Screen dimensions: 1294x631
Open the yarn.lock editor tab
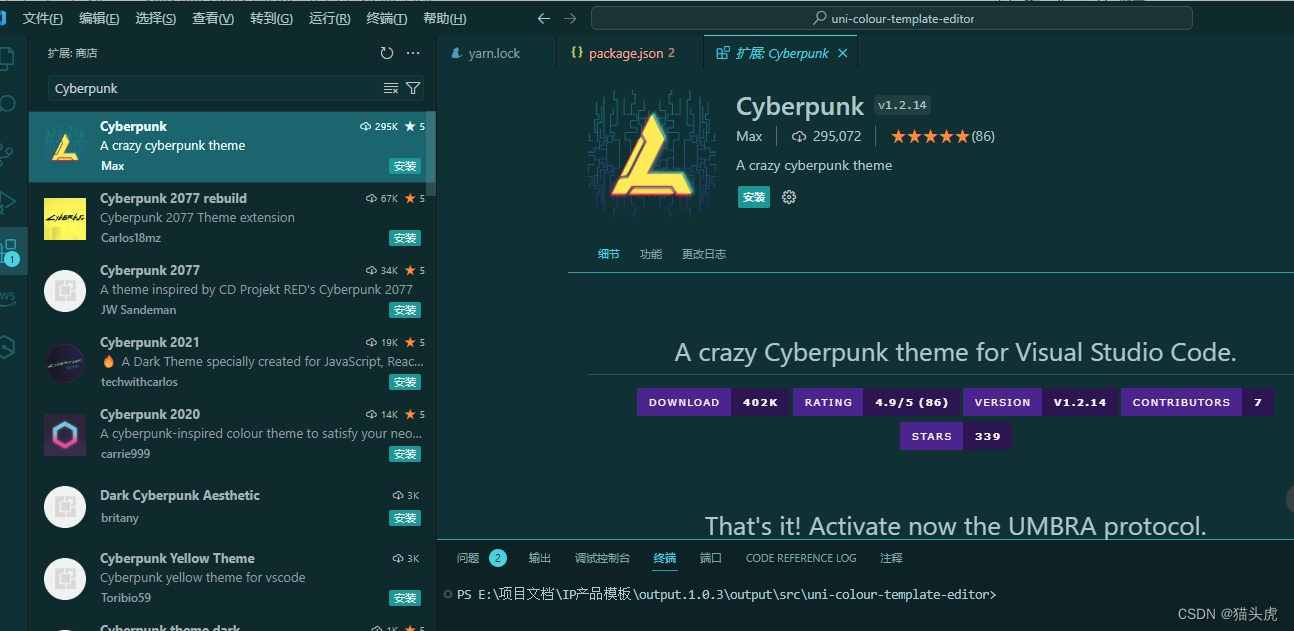[x=494, y=53]
